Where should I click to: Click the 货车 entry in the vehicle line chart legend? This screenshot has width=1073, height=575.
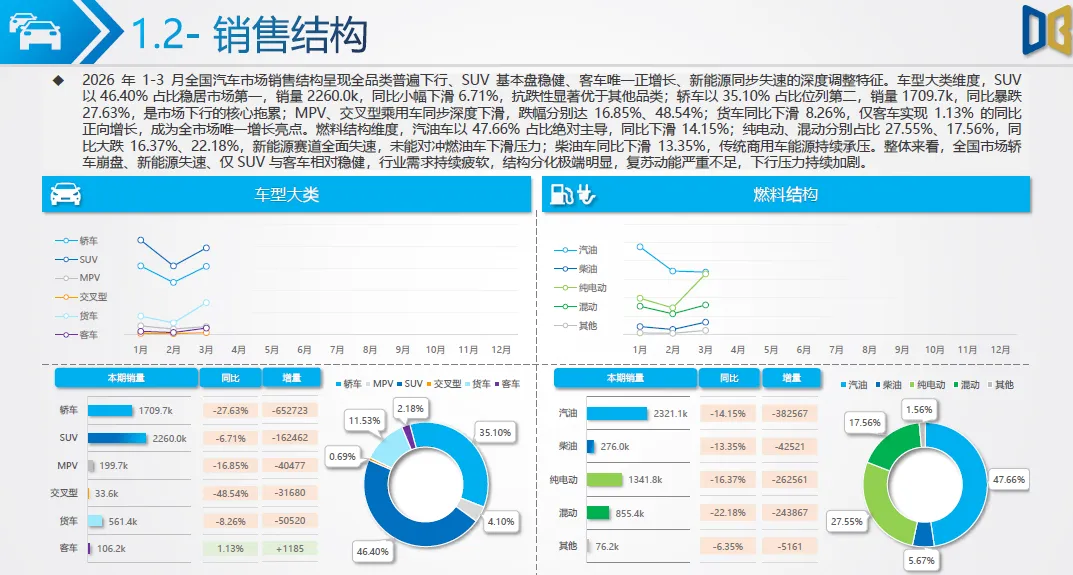[77, 316]
